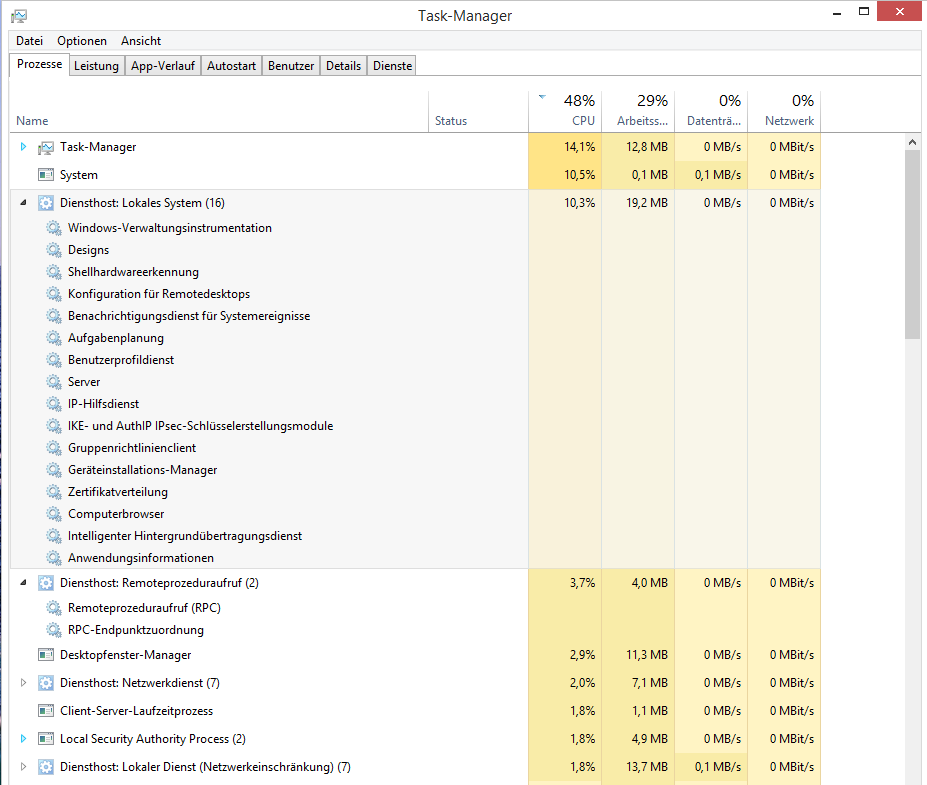Select the System process name
927x785 pixels.
pyautogui.click(x=79, y=175)
